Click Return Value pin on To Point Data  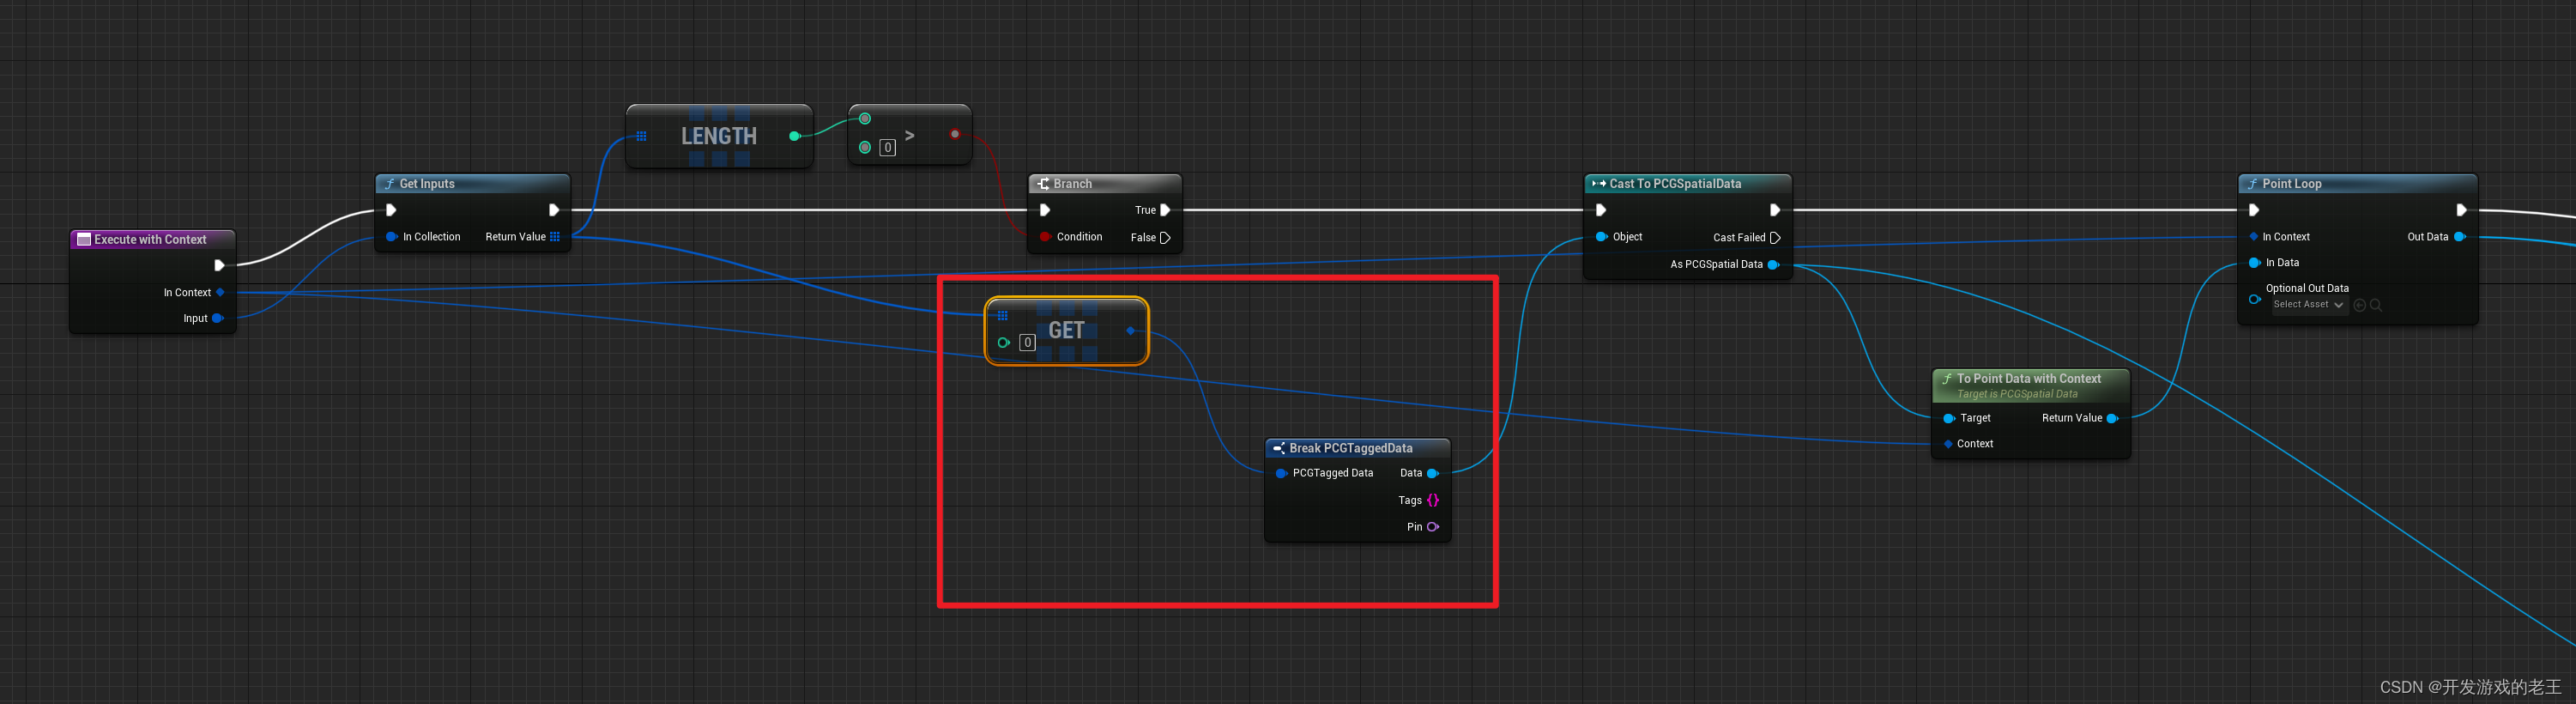tap(2112, 418)
